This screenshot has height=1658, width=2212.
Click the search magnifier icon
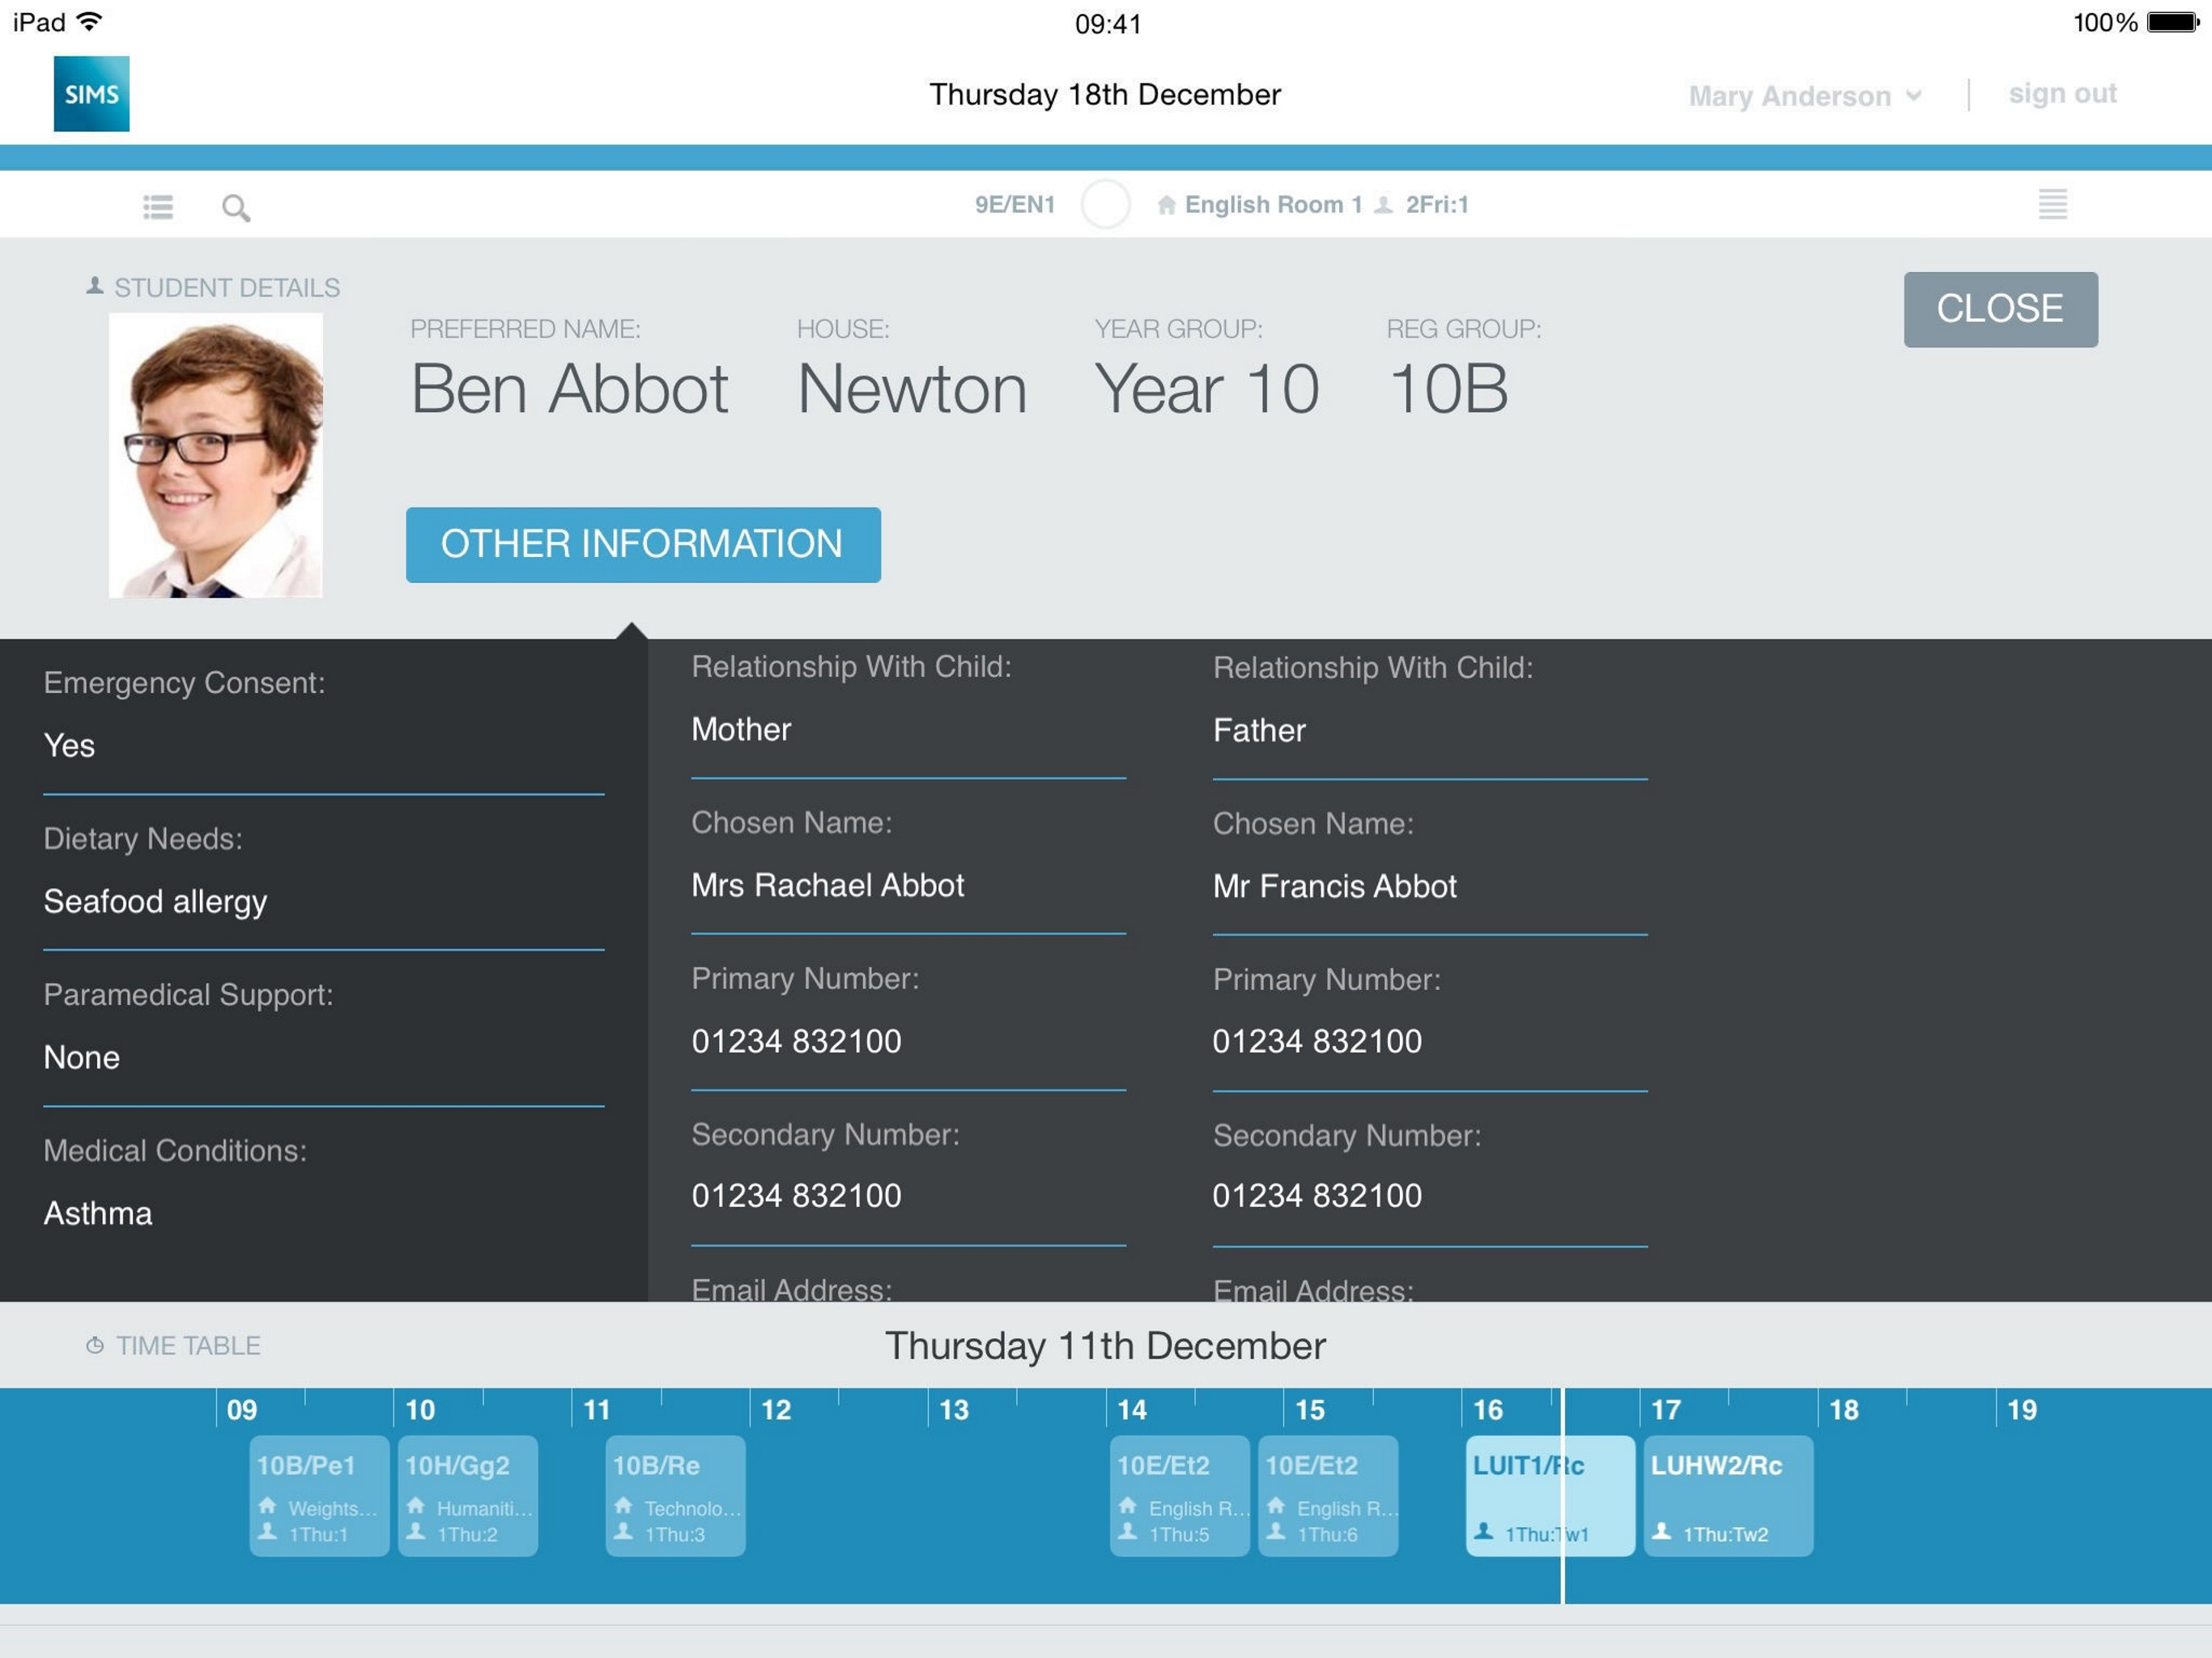coord(236,208)
